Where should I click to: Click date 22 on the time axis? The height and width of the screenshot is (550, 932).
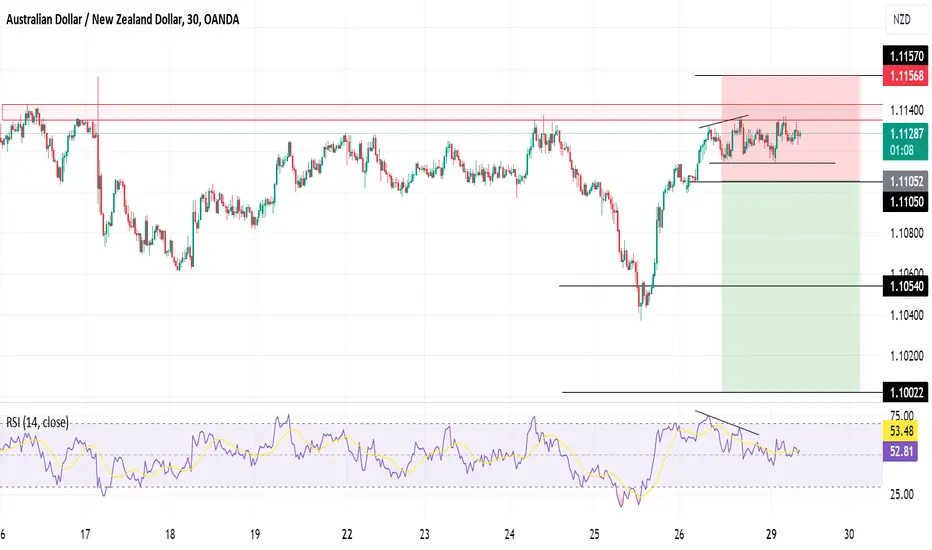point(347,534)
